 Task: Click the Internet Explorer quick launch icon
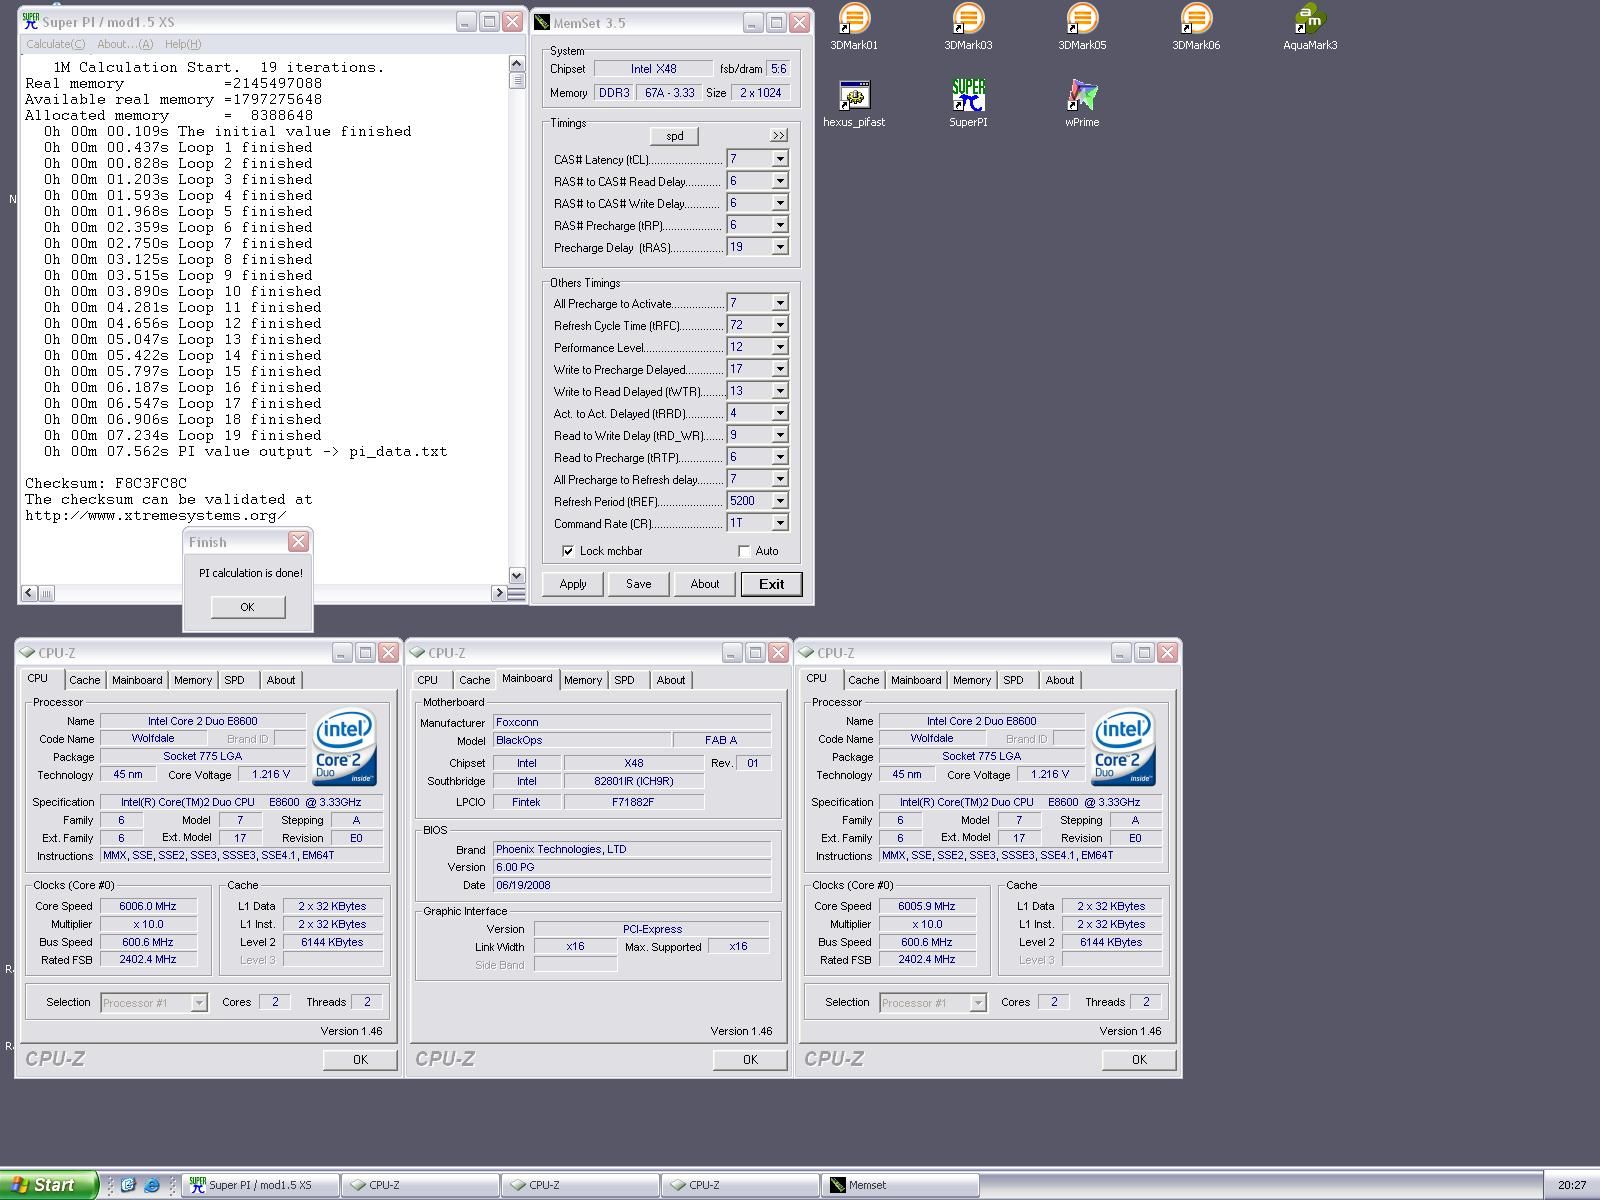tap(152, 1185)
